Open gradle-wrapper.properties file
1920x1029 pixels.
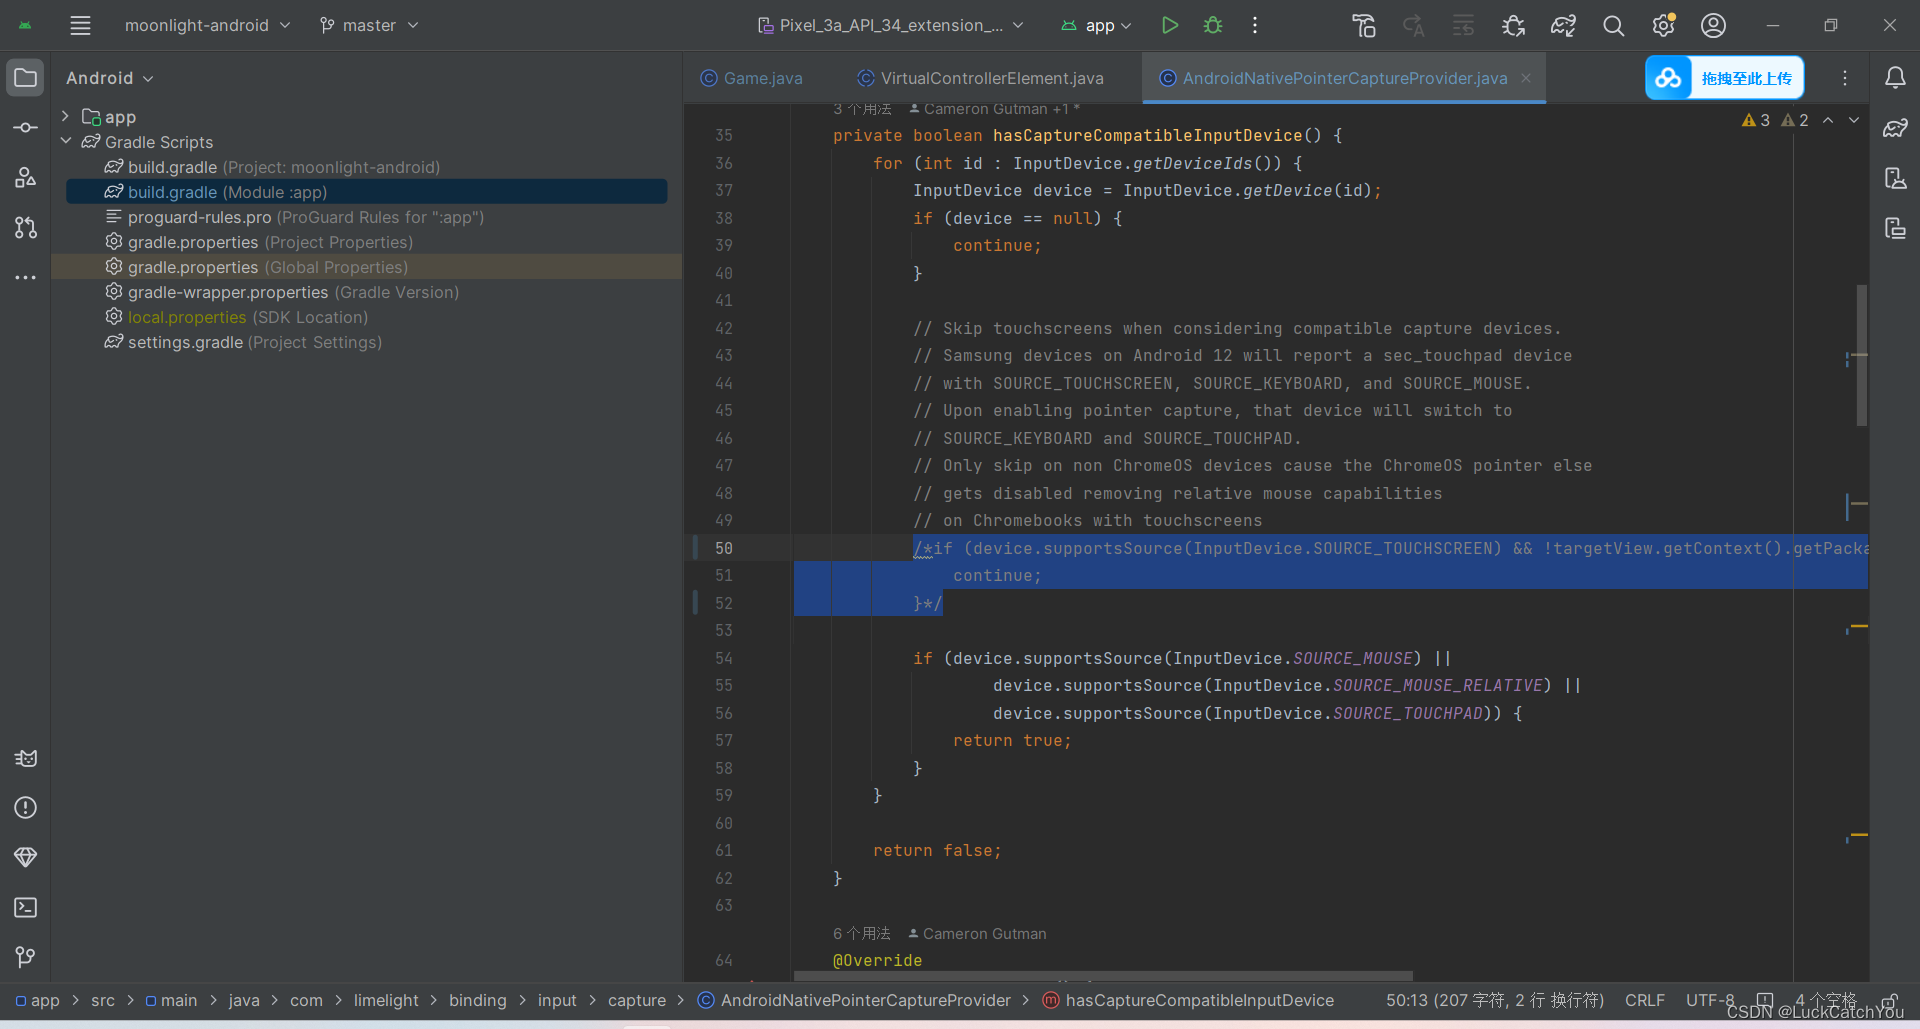click(x=282, y=292)
